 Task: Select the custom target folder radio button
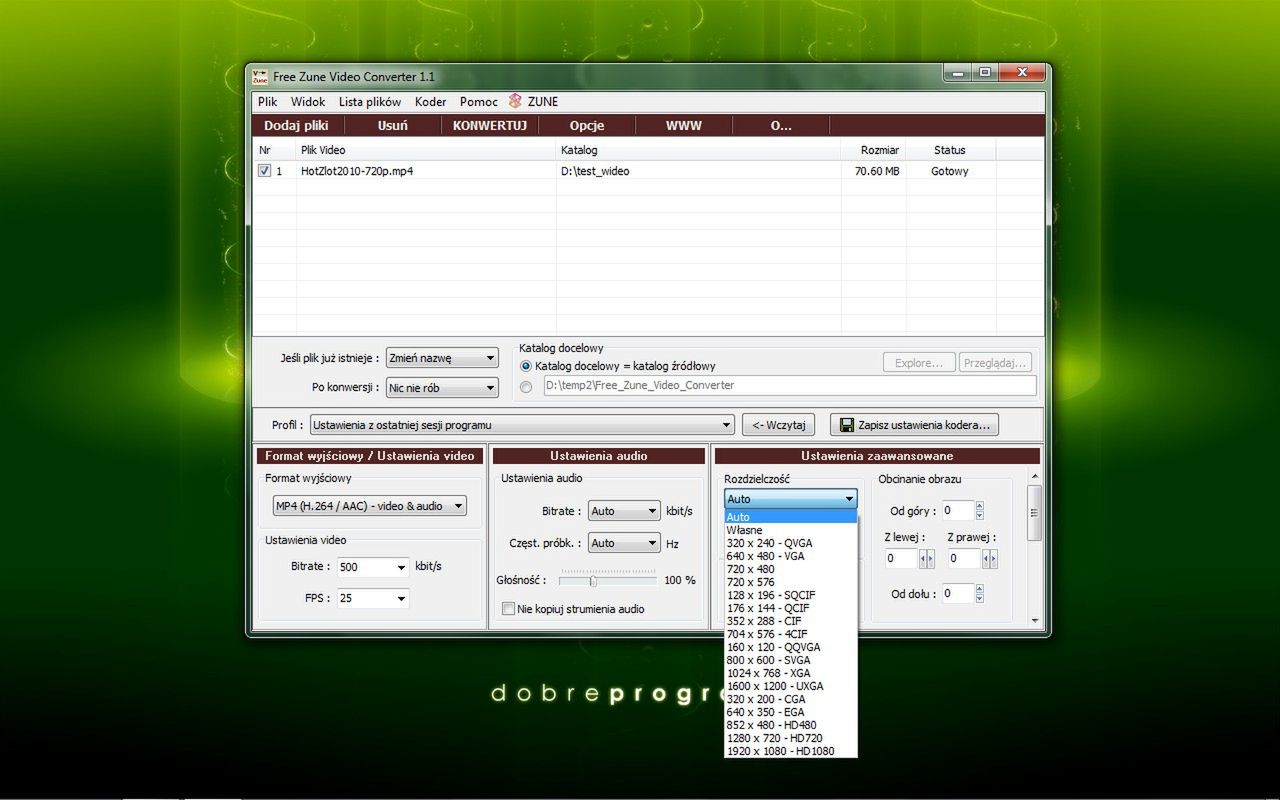(526, 387)
